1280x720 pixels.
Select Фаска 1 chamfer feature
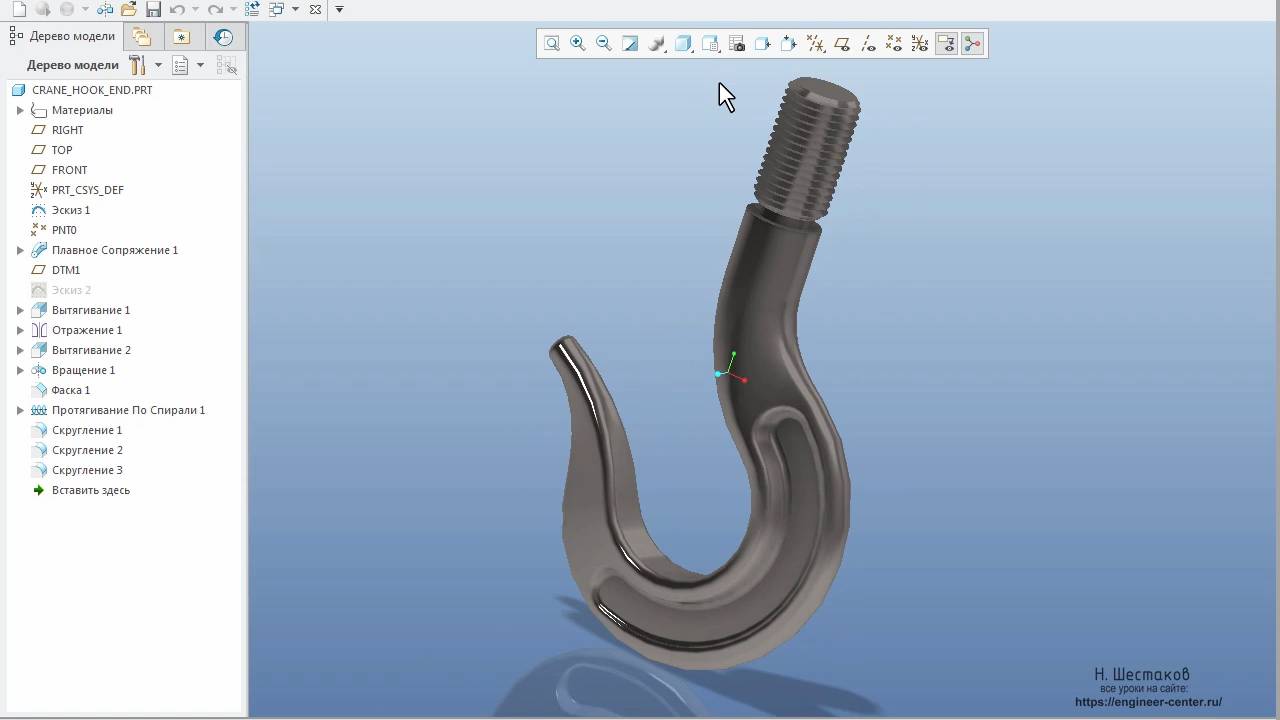pos(71,390)
